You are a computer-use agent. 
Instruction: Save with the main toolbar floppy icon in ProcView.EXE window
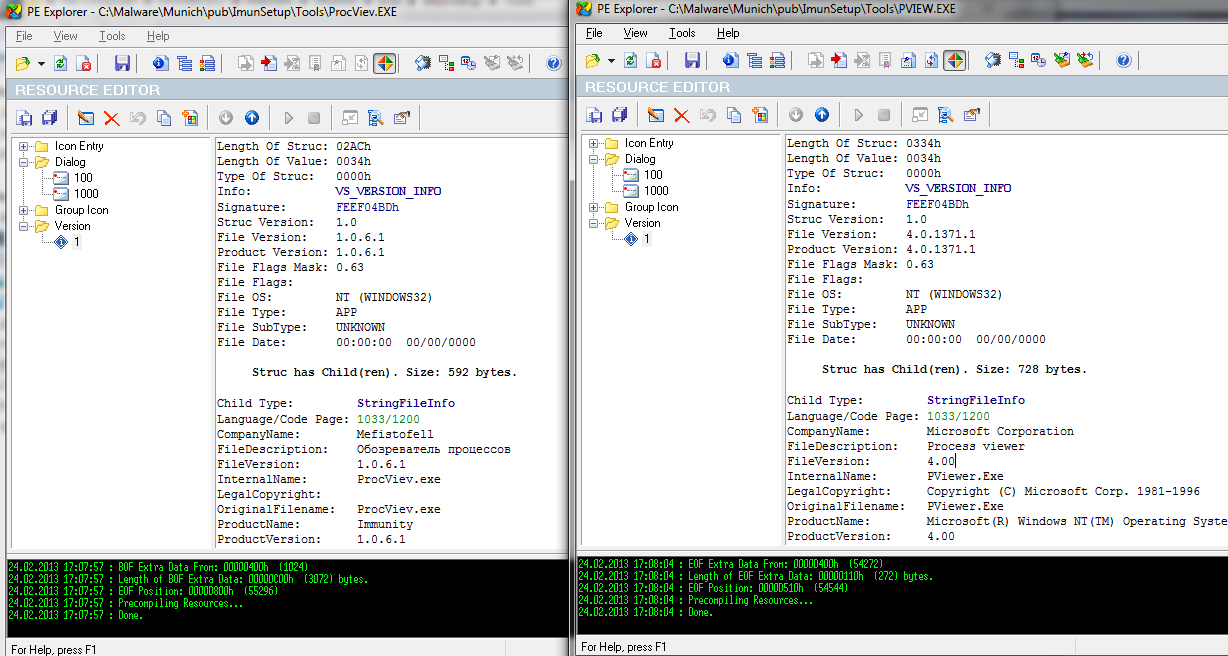(x=123, y=63)
